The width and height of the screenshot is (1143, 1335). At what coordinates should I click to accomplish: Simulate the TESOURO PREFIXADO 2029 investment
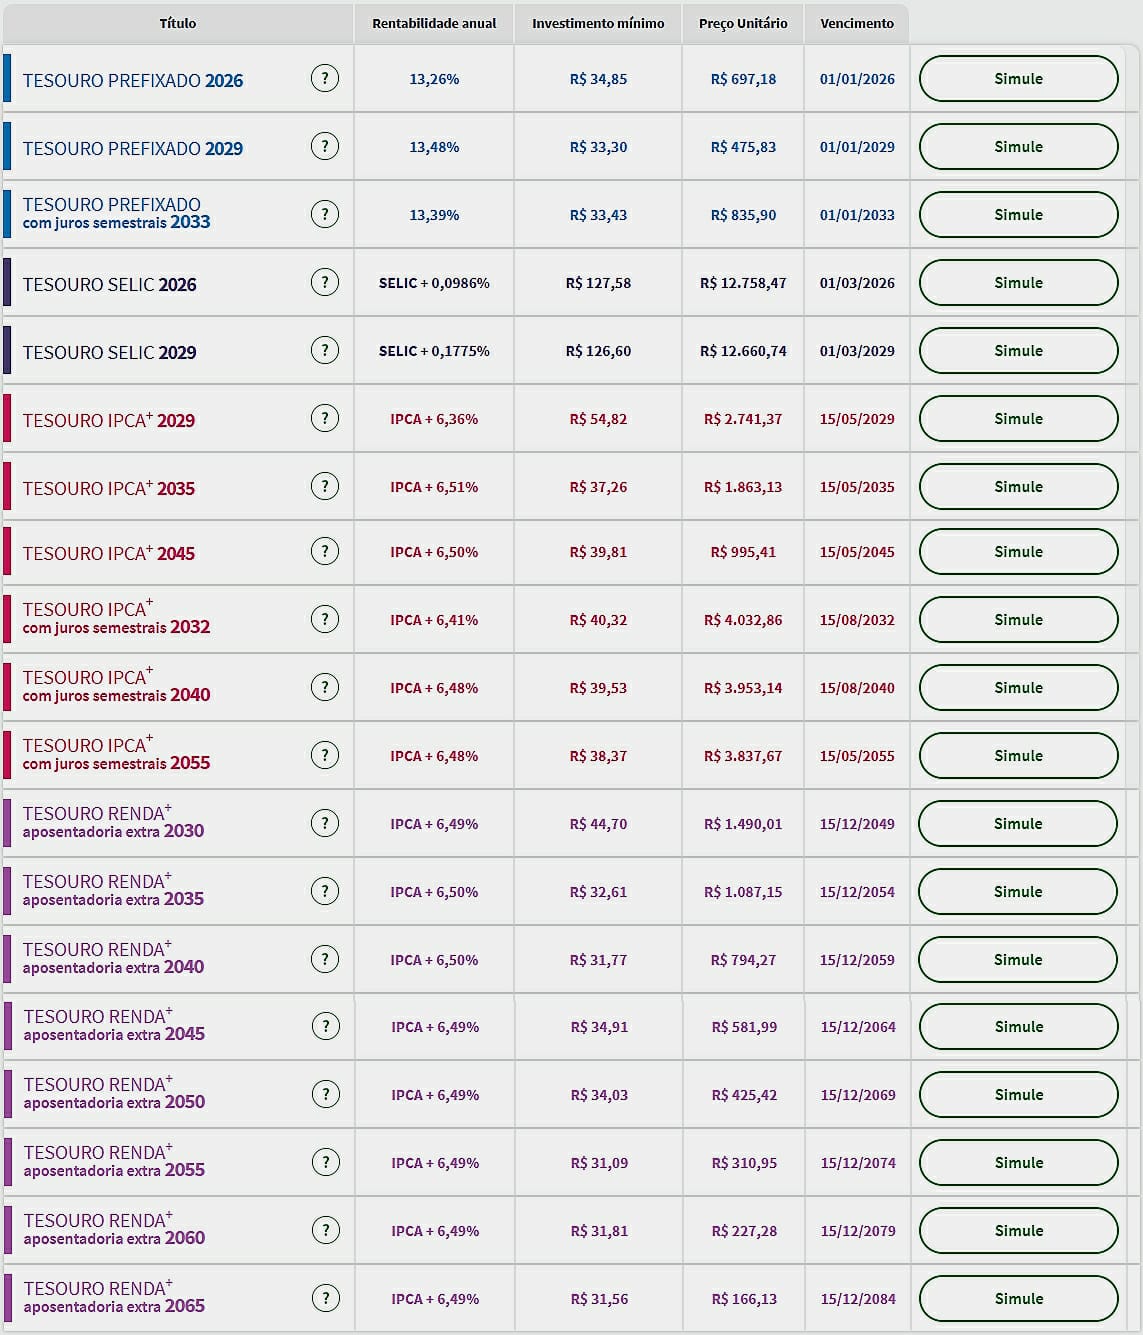click(1018, 146)
